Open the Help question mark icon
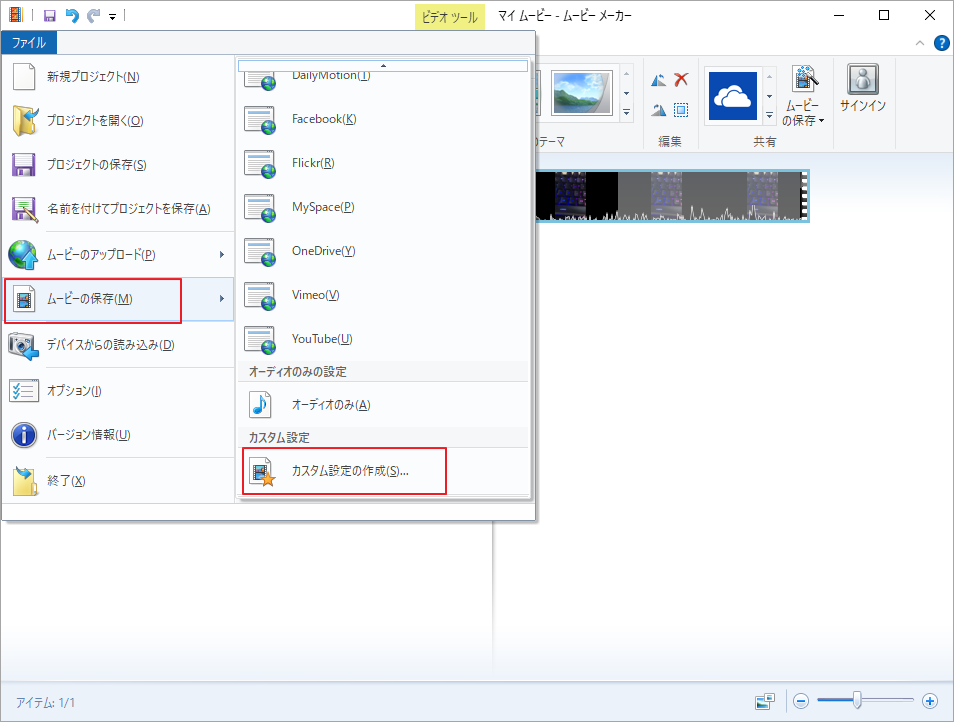Viewport: 954px width, 722px height. tap(941, 43)
